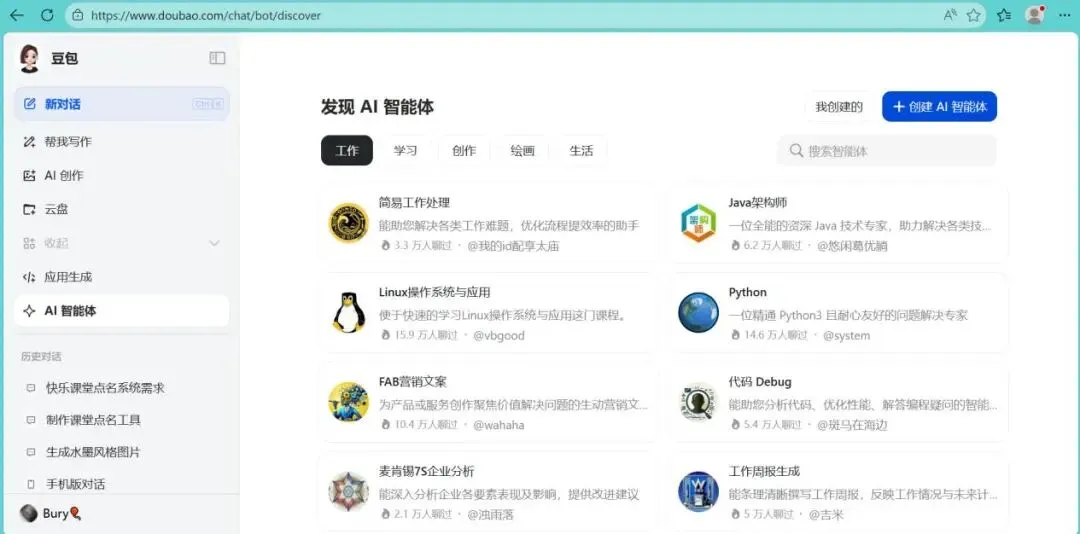Click 云盘 folder icon

click(x=29, y=209)
